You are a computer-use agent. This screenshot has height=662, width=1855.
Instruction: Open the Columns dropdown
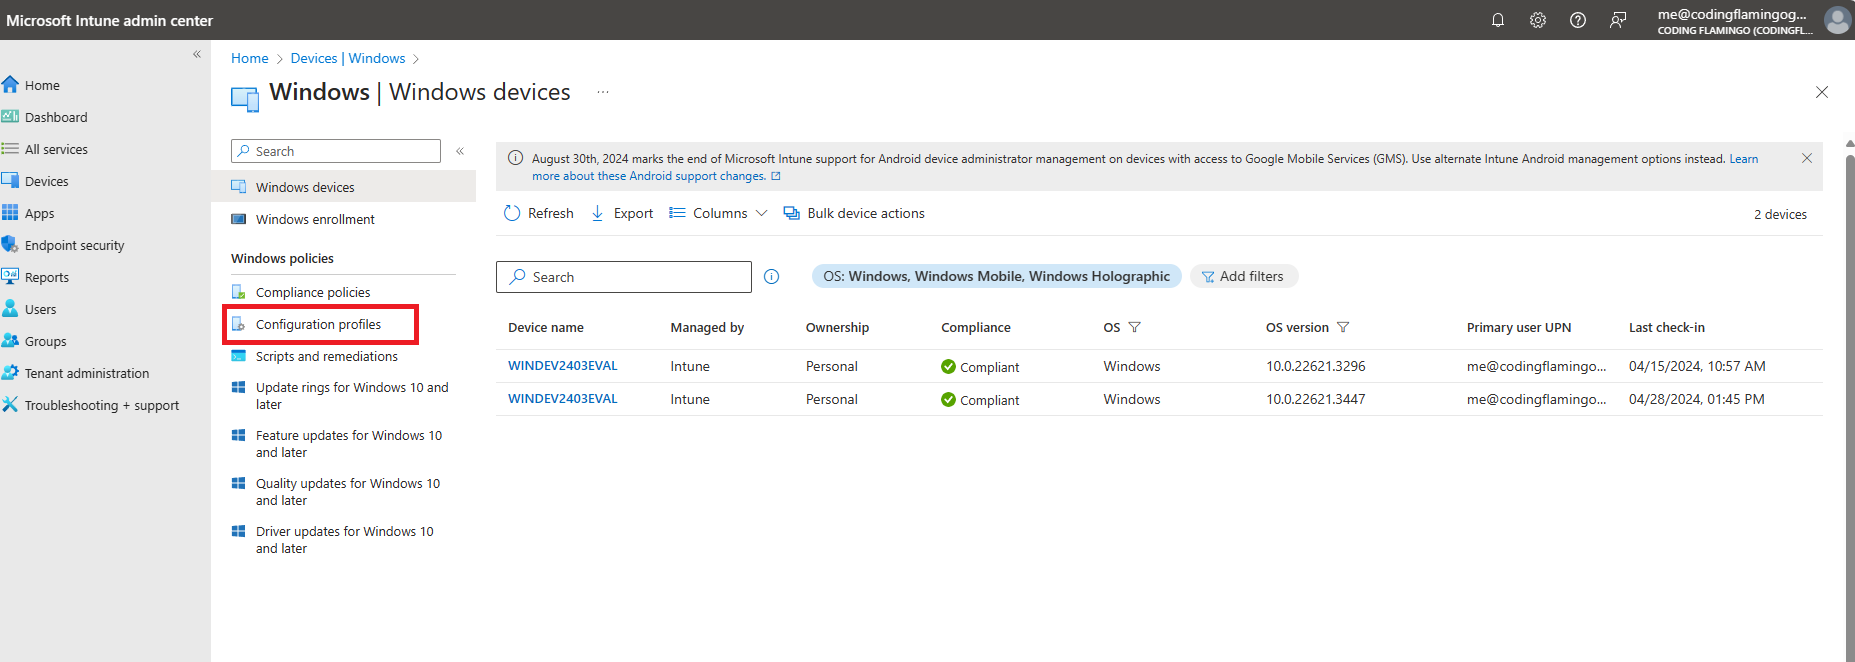pyautogui.click(x=718, y=213)
